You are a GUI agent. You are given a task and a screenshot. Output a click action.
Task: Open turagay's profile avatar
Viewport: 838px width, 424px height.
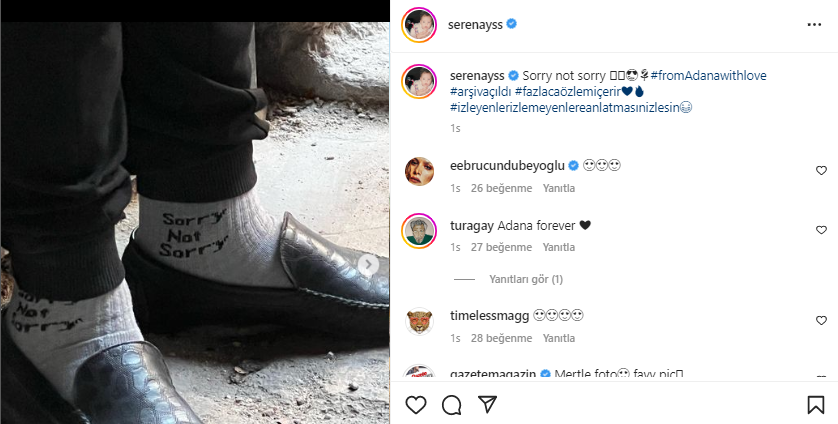point(419,231)
